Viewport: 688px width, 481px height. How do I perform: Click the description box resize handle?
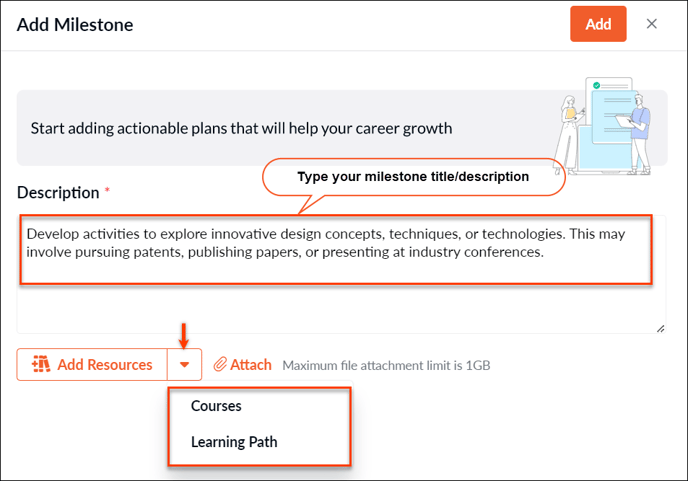point(660,329)
